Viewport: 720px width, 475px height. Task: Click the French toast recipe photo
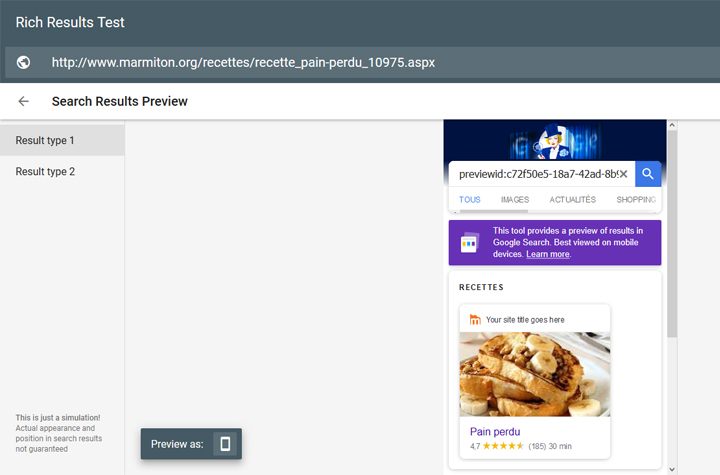pyautogui.click(x=534, y=374)
